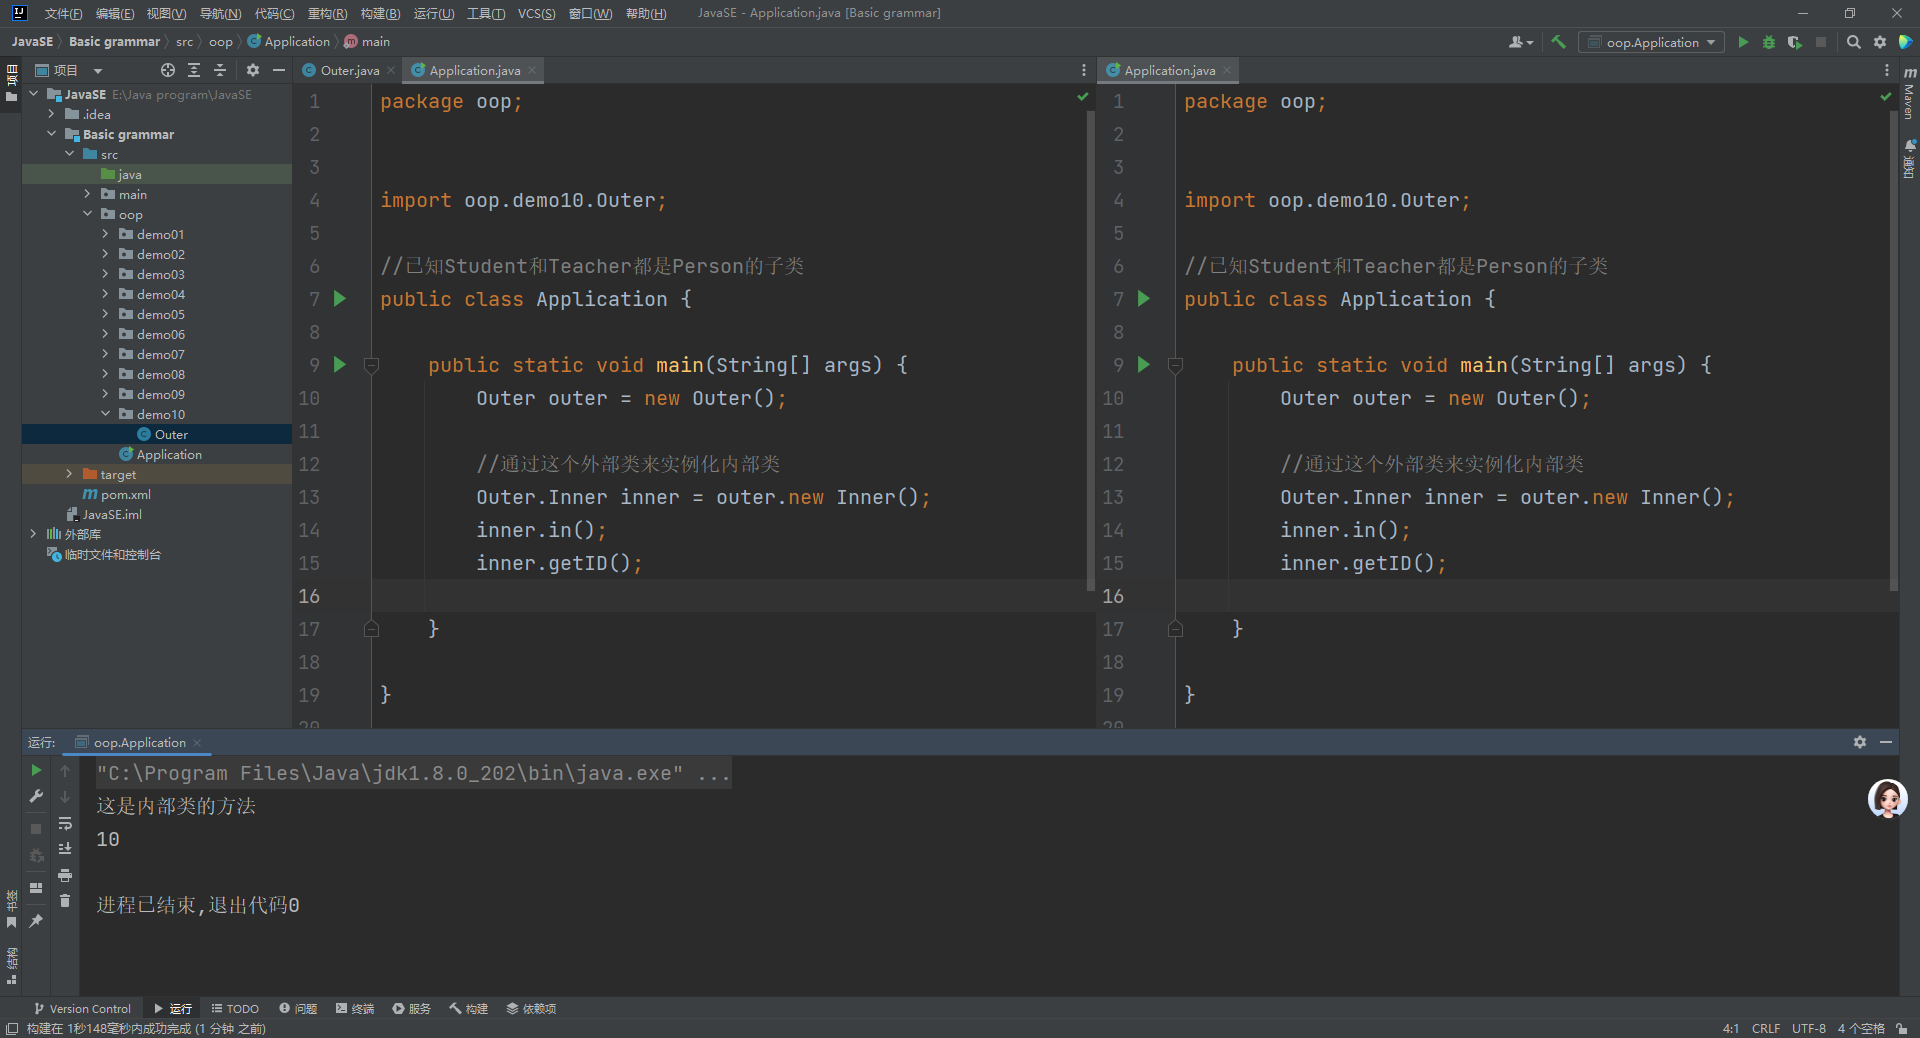Screen dimensions: 1920x1038
Task: Open run panel settings gear
Action: click(1860, 742)
